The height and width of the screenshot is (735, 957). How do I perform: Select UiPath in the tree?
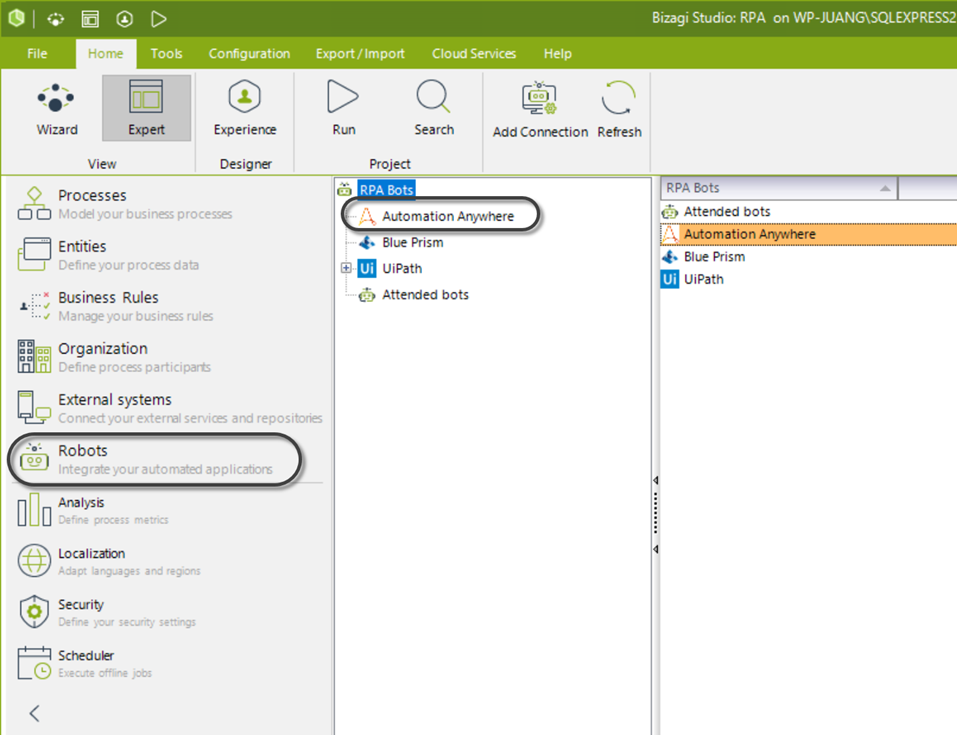tap(402, 269)
